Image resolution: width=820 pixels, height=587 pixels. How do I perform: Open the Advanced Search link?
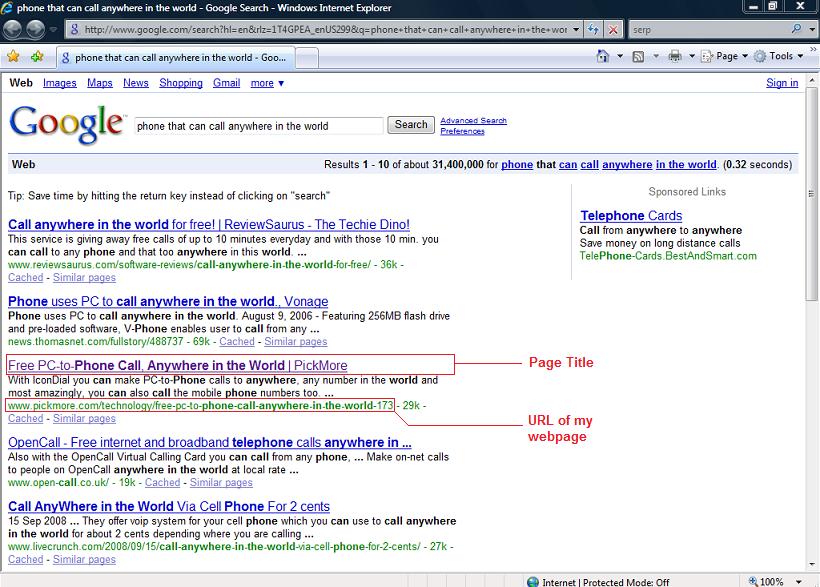(473, 120)
